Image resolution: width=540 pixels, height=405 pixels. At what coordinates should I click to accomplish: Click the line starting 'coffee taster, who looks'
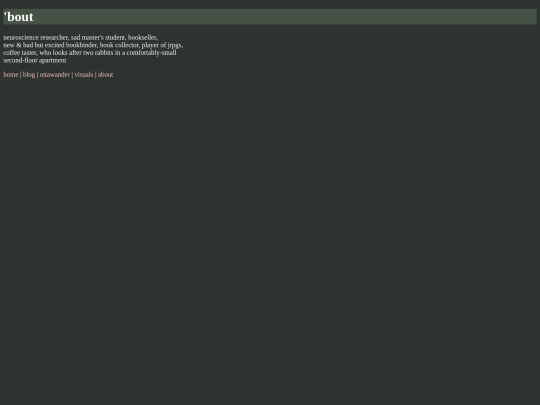pyautogui.click(x=90, y=53)
